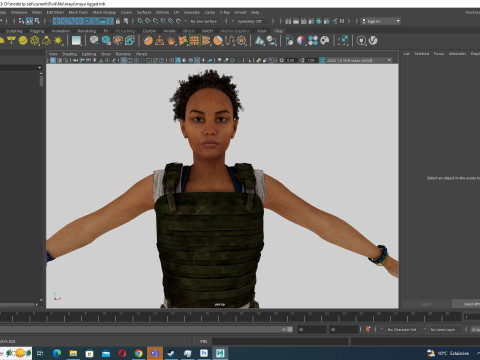Click the left panel vertical scrollbar
480x360 pixels.
pyautogui.click(x=41, y=81)
